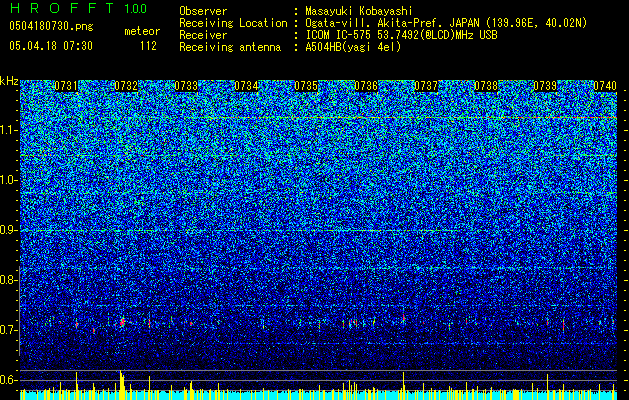Click the 0731 time marker
Screen dimensions: 629x400
(66, 86)
